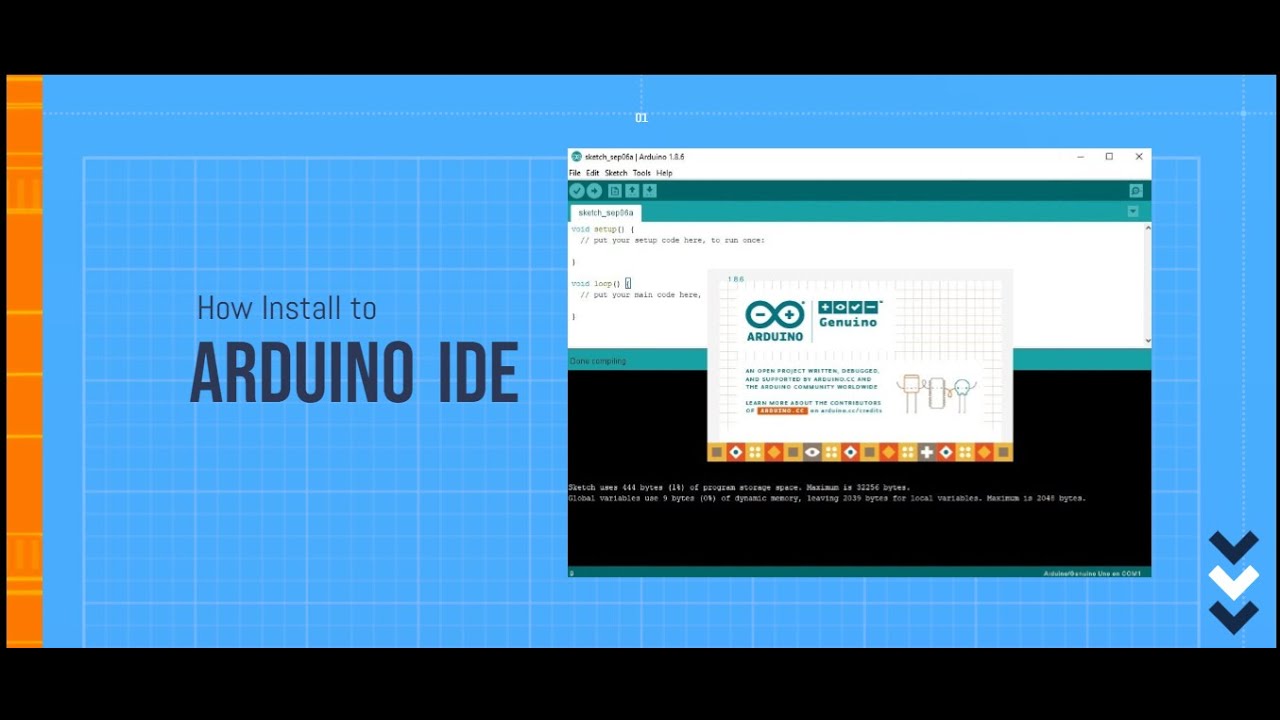1280x720 pixels.
Task: Open the Tools menu
Action: coord(642,173)
